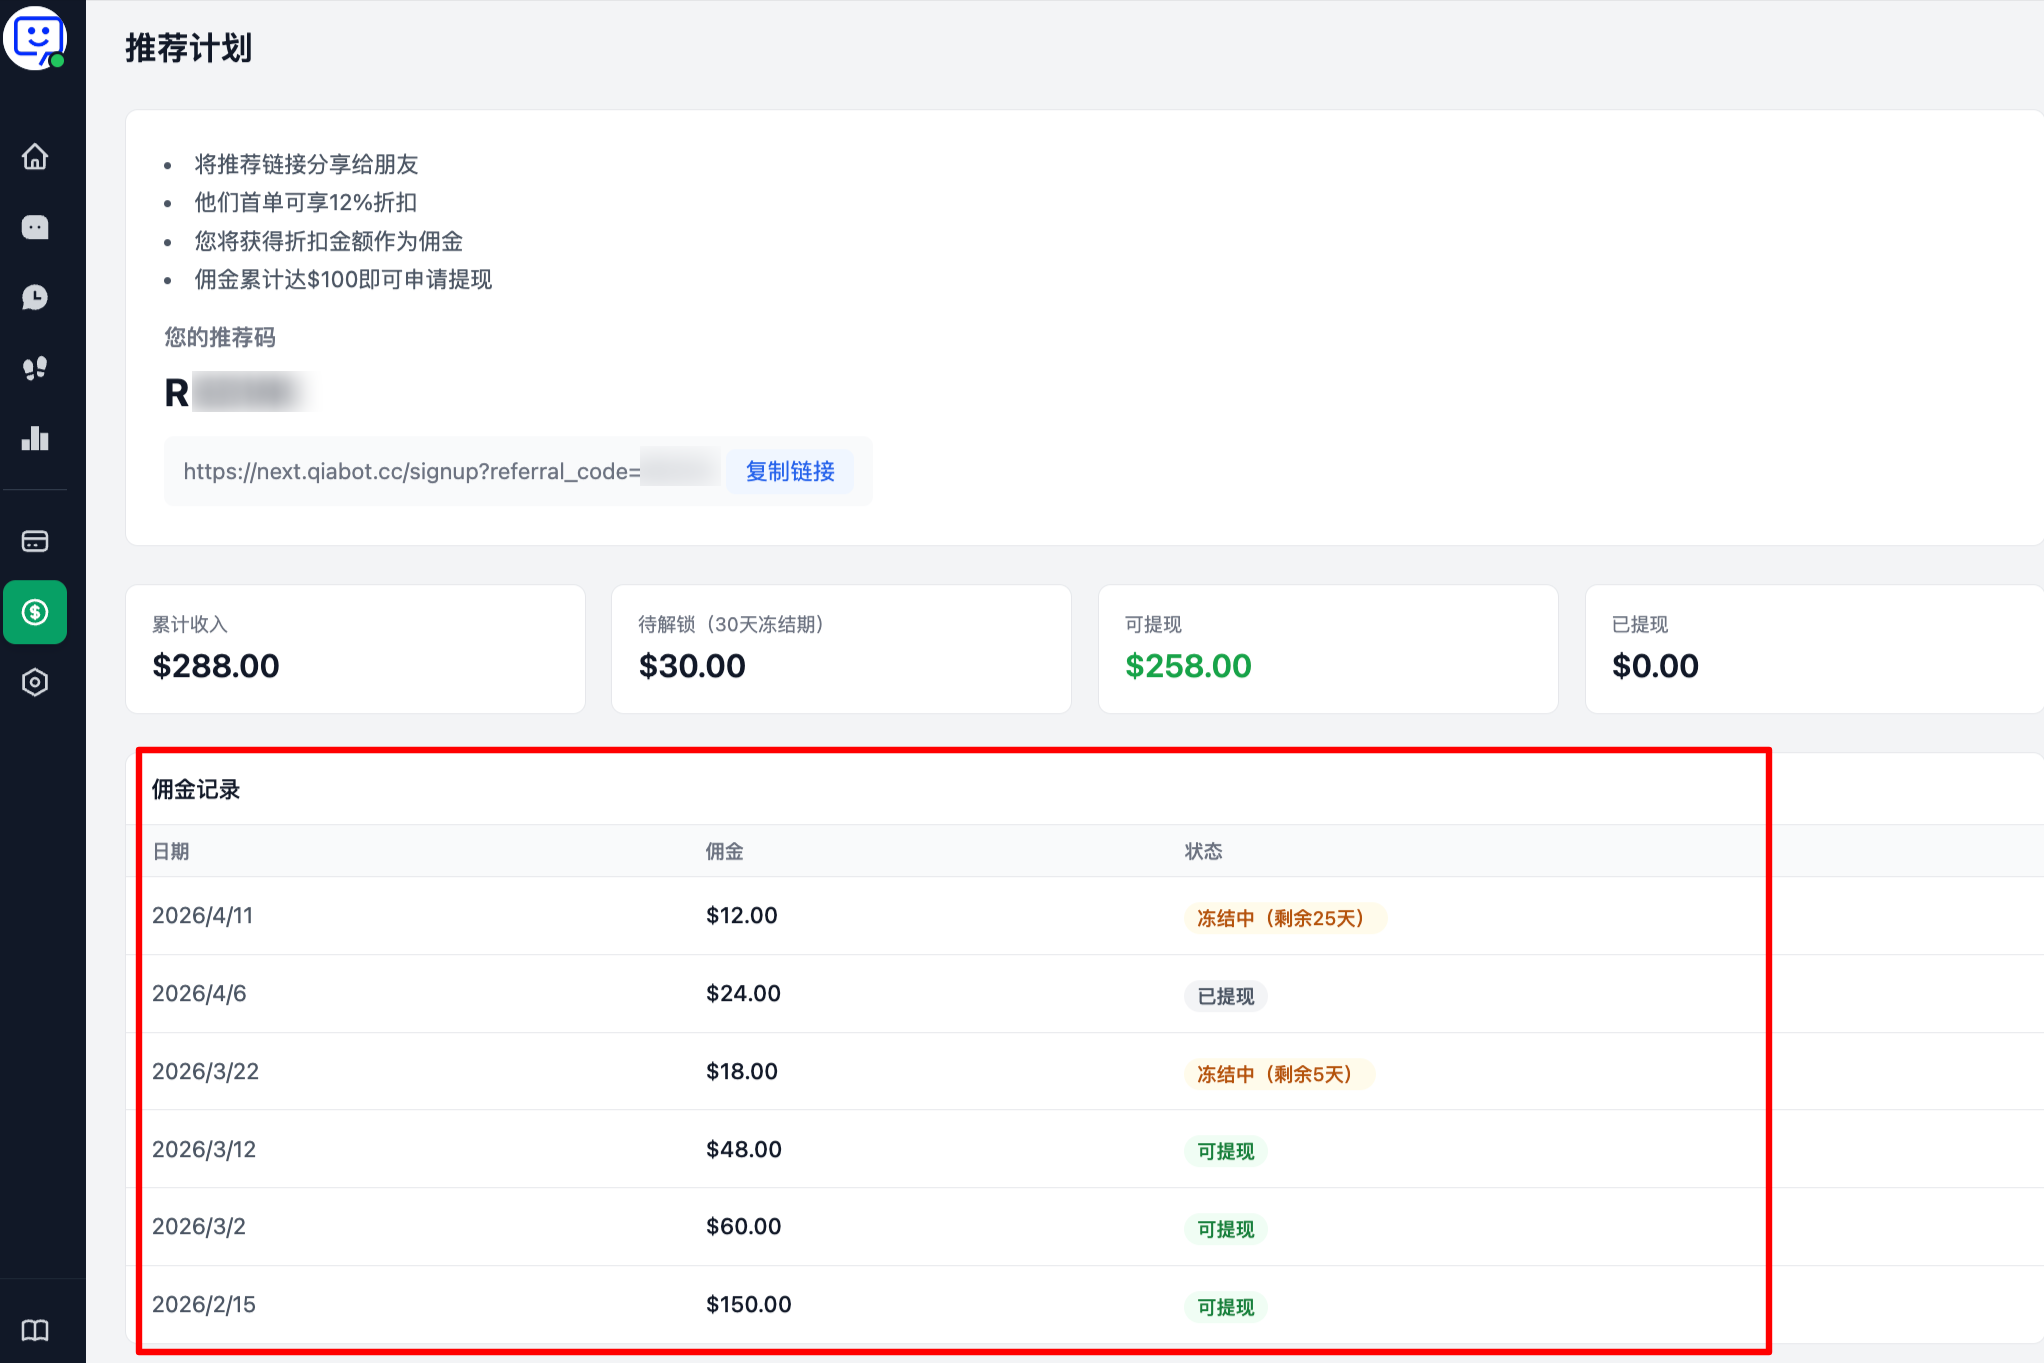Click the 他们首单可享12%折扣 bullet
The width and height of the screenshot is (2044, 1363).
(305, 202)
